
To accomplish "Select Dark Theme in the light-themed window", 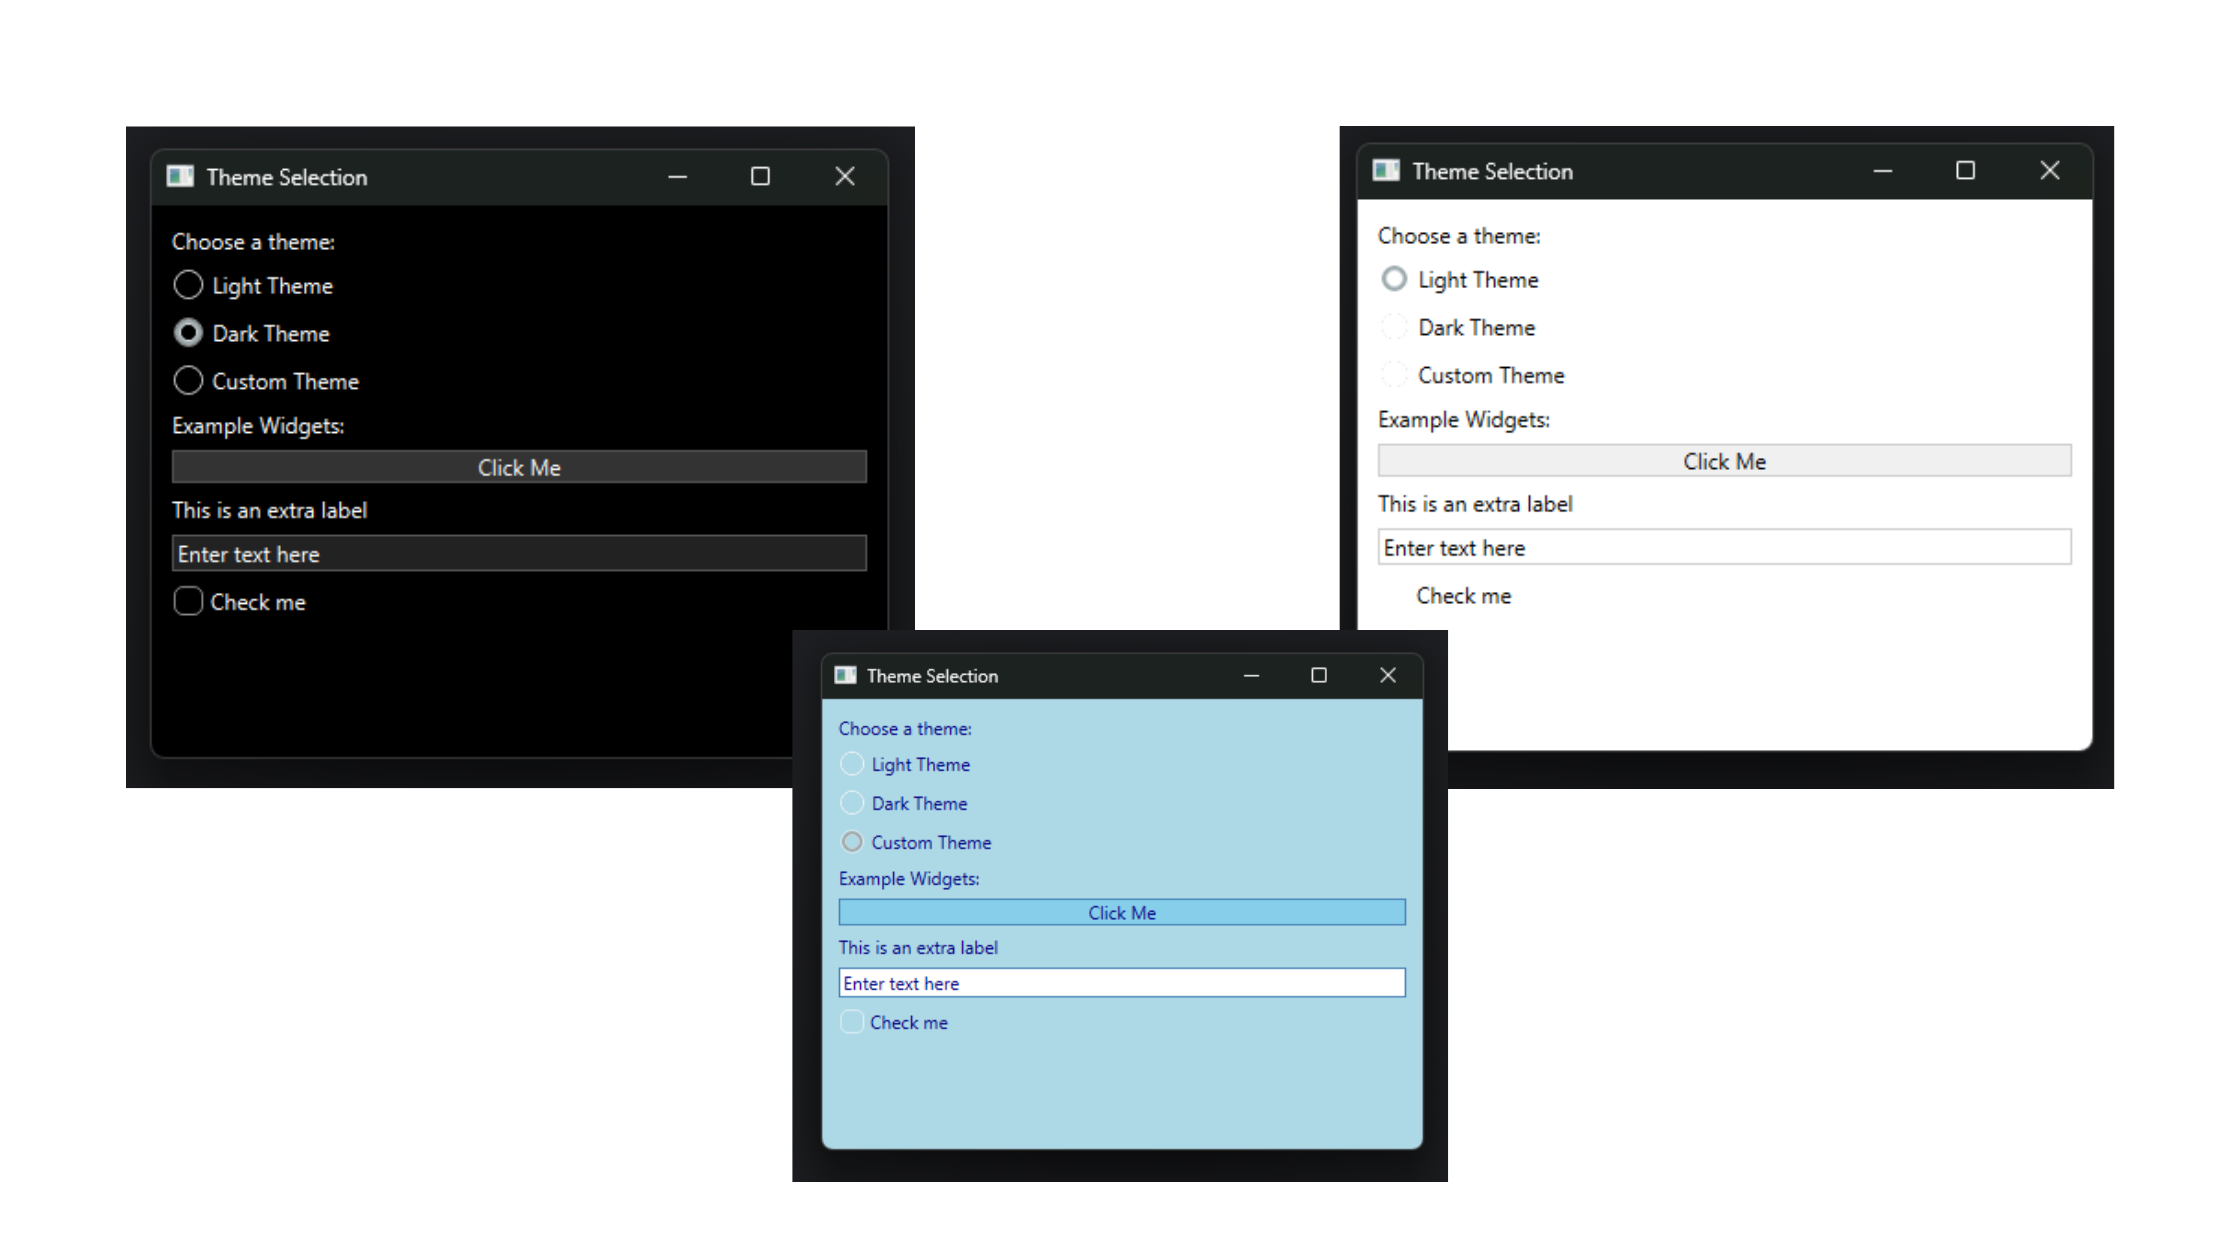I will 1394,327.
